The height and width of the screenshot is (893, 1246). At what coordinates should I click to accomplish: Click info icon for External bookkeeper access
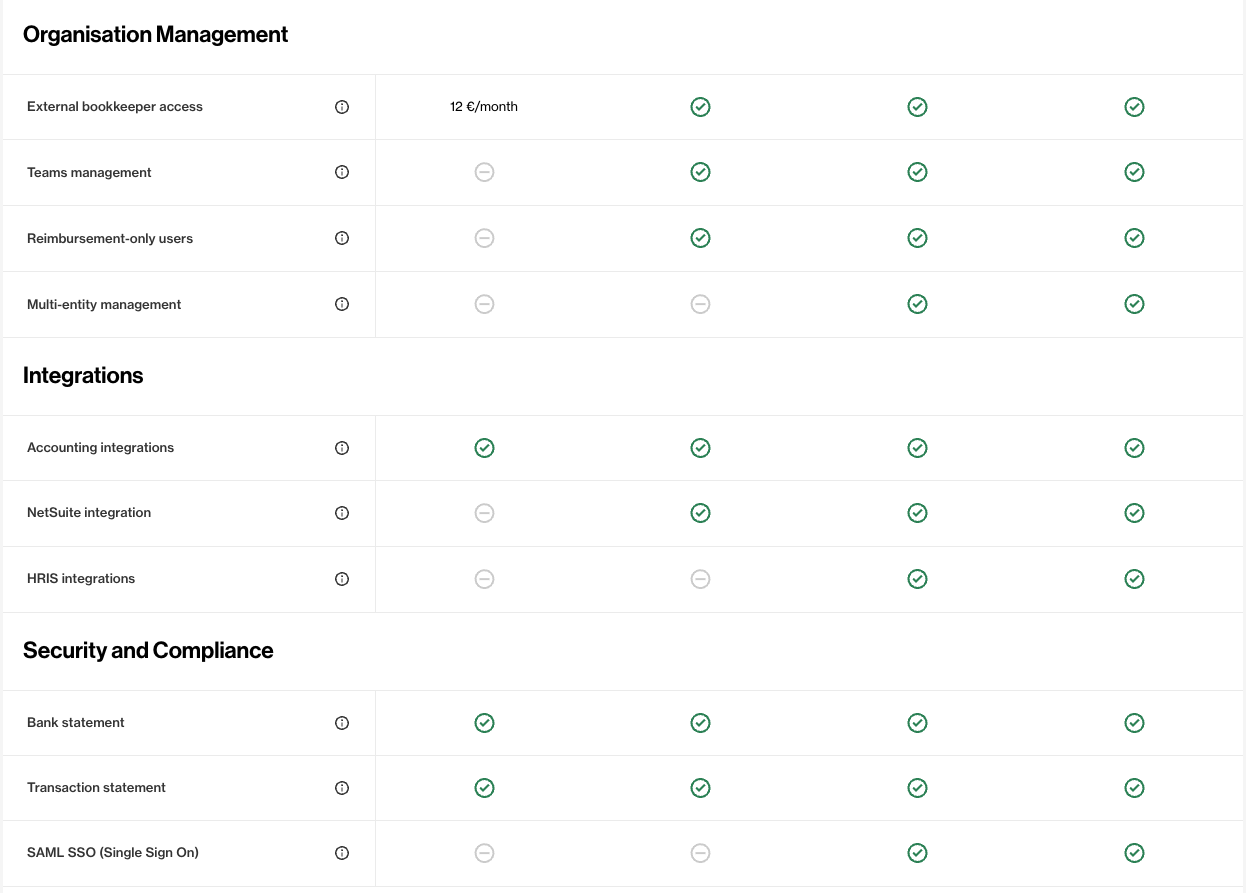tap(342, 107)
